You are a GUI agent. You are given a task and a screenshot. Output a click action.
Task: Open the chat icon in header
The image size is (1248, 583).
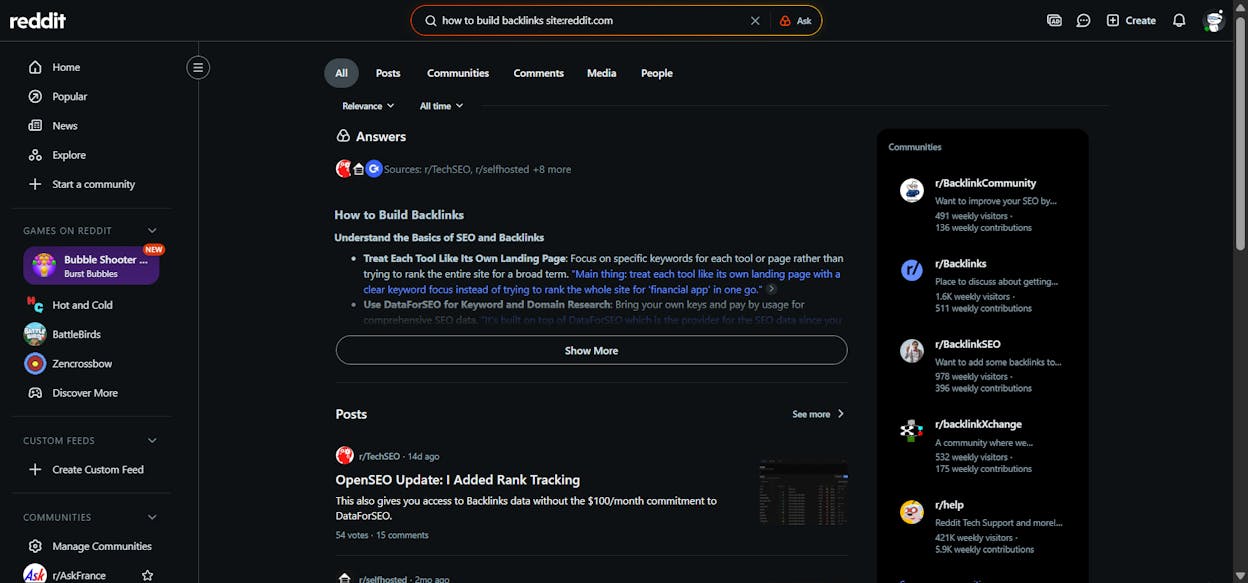coord(1083,20)
